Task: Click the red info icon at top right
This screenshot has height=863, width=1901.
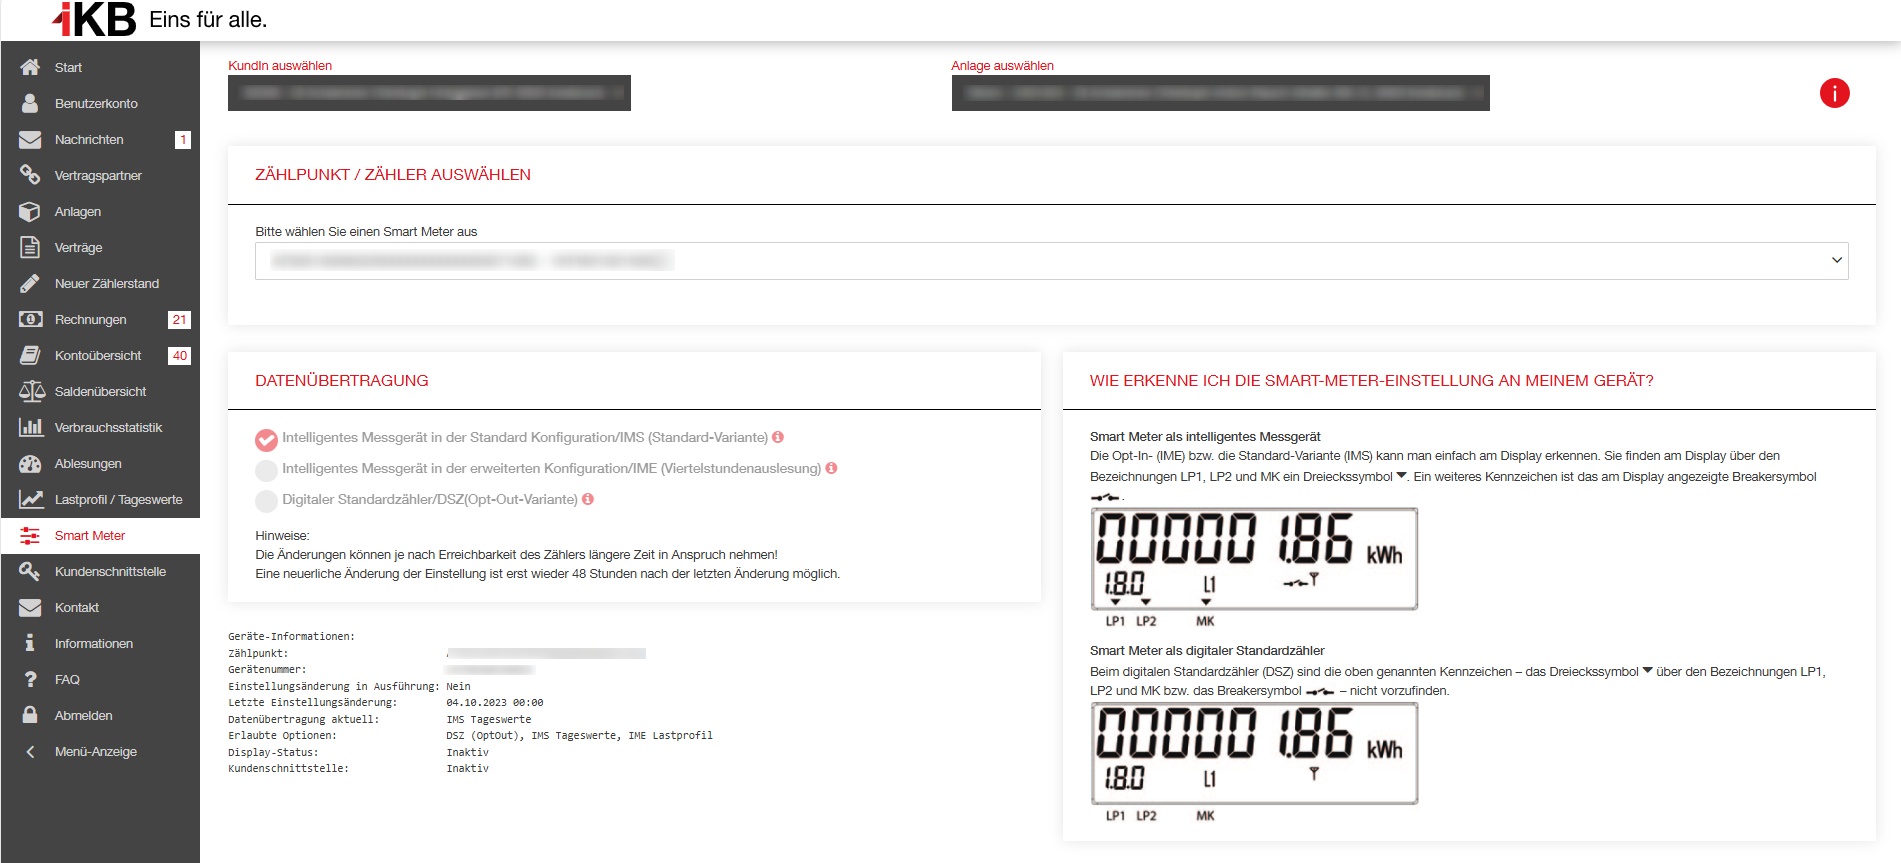Action: tap(1834, 93)
